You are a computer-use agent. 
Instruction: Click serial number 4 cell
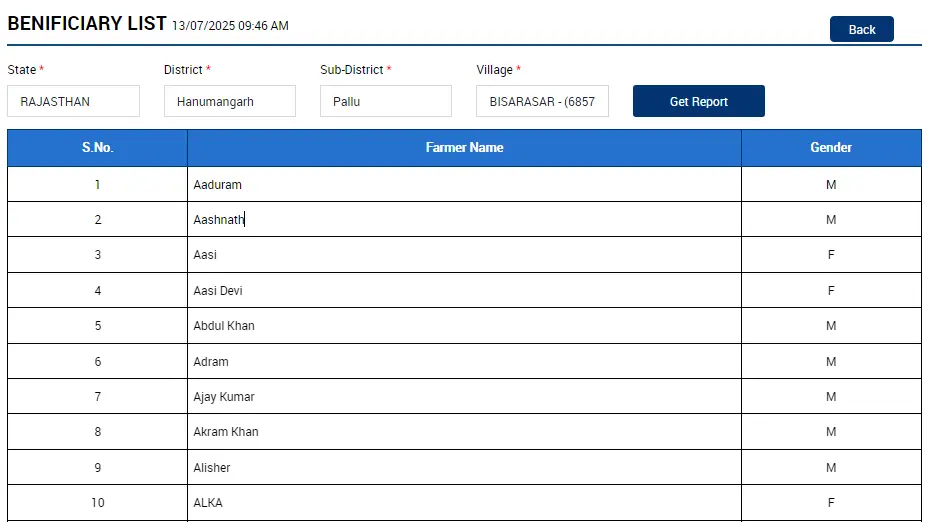[x=97, y=291]
